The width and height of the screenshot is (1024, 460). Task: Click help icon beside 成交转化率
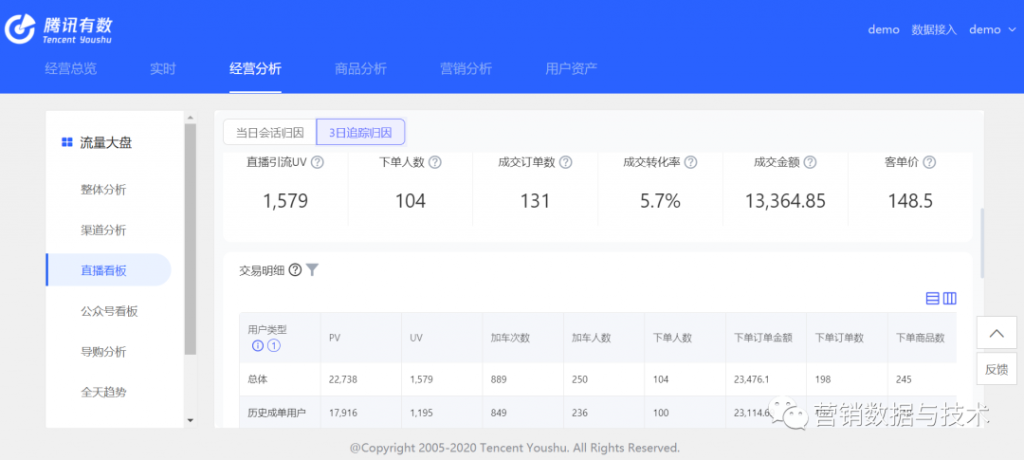coord(690,162)
